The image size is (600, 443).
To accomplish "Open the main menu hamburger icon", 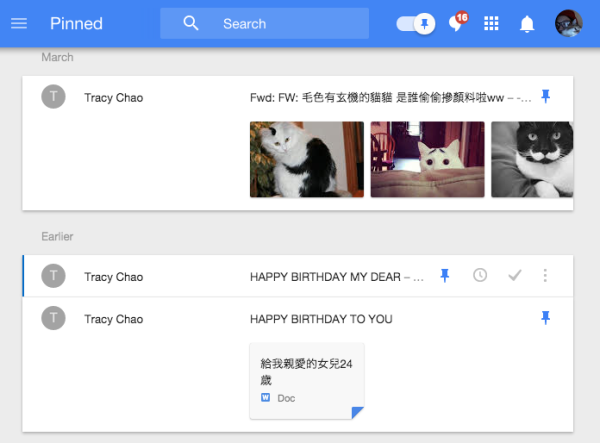I will click(18, 23).
